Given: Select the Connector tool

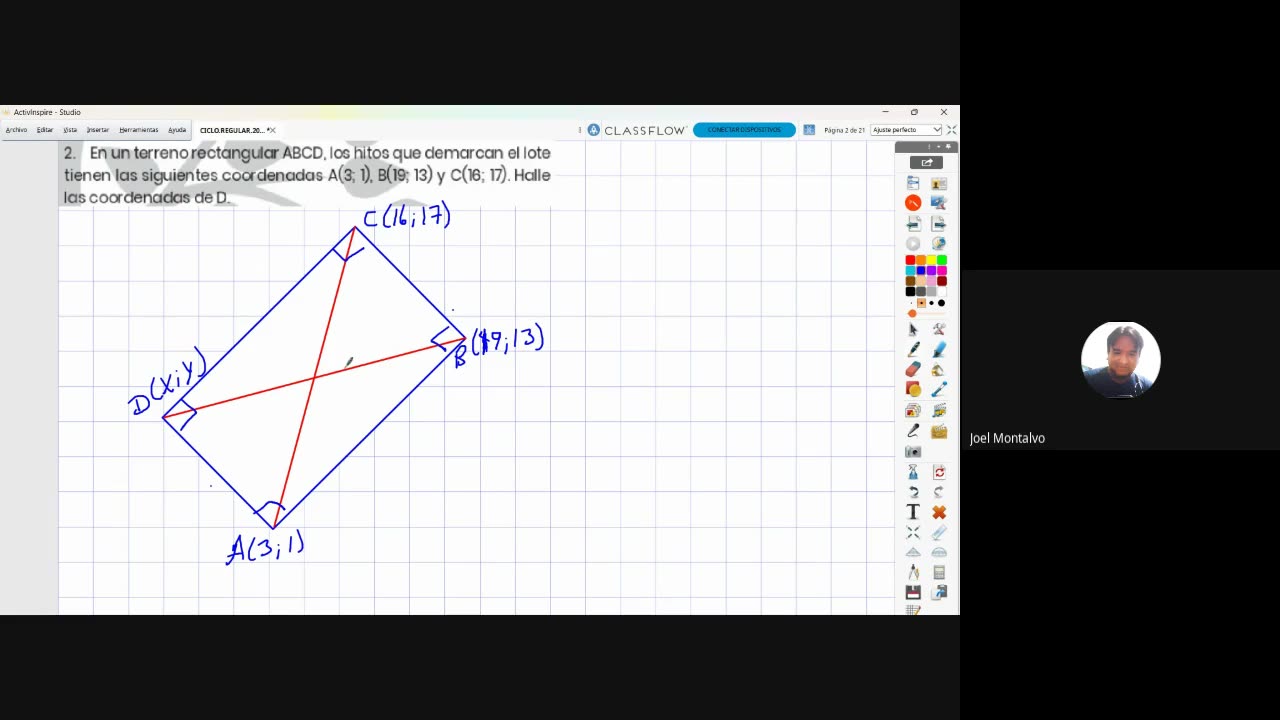Looking at the screenshot, I should [x=939, y=389].
